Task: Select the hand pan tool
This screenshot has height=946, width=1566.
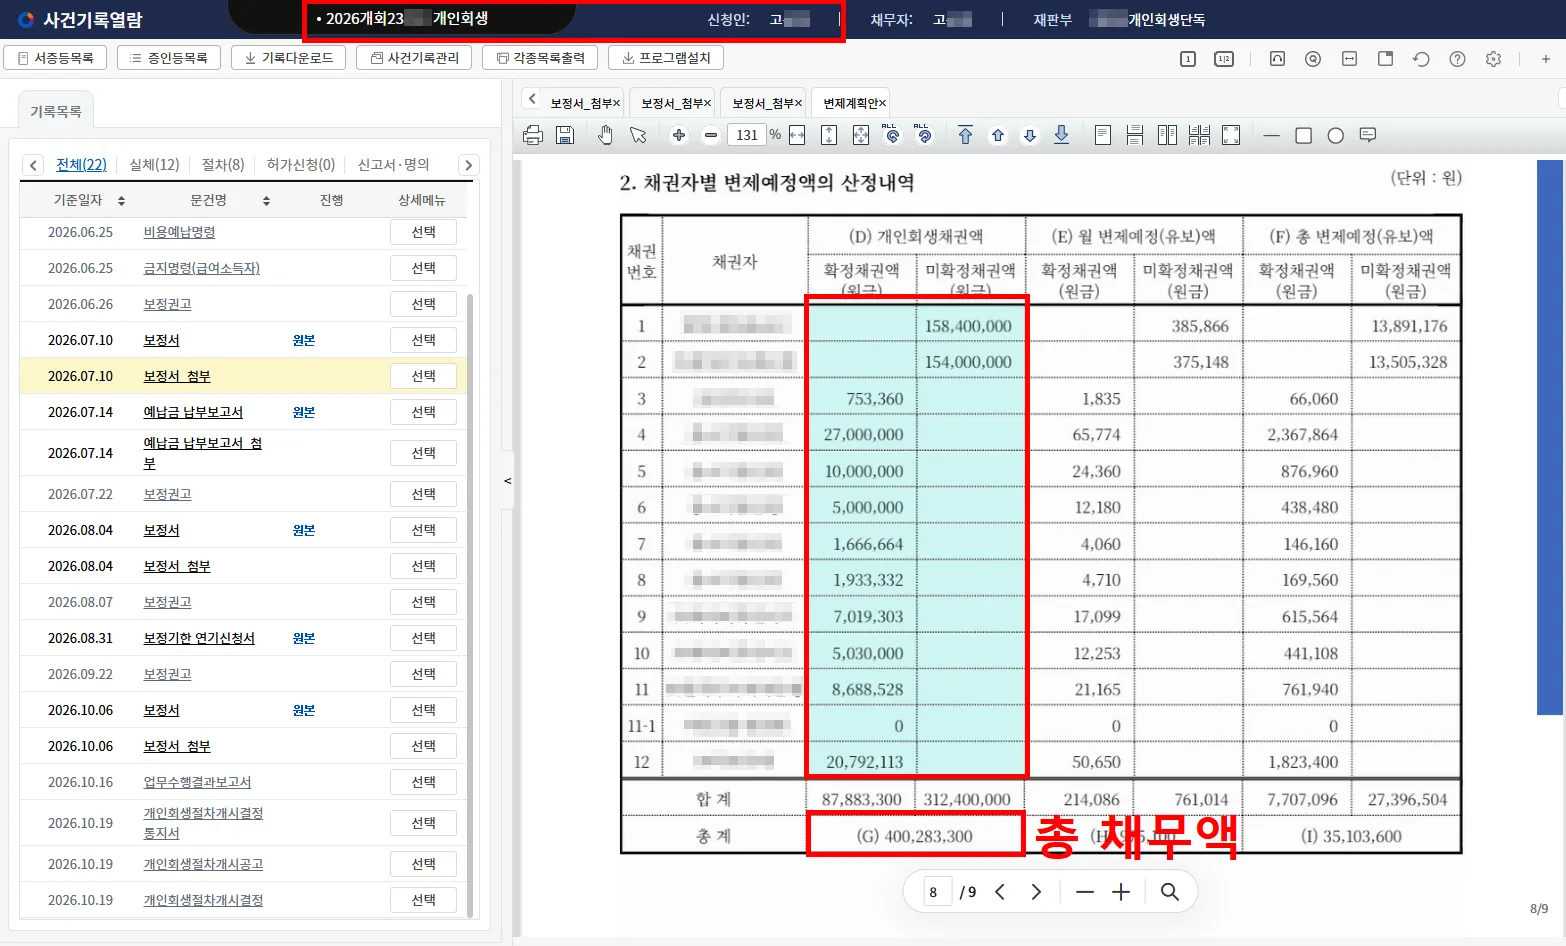Action: pyautogui.click(x=605, y=135)
